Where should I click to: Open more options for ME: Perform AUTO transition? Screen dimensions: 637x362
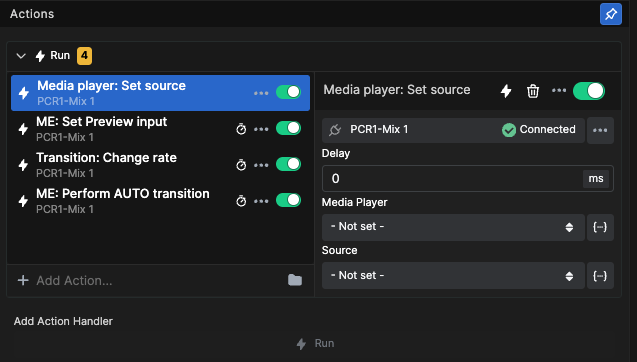click(x=261, y=201)
